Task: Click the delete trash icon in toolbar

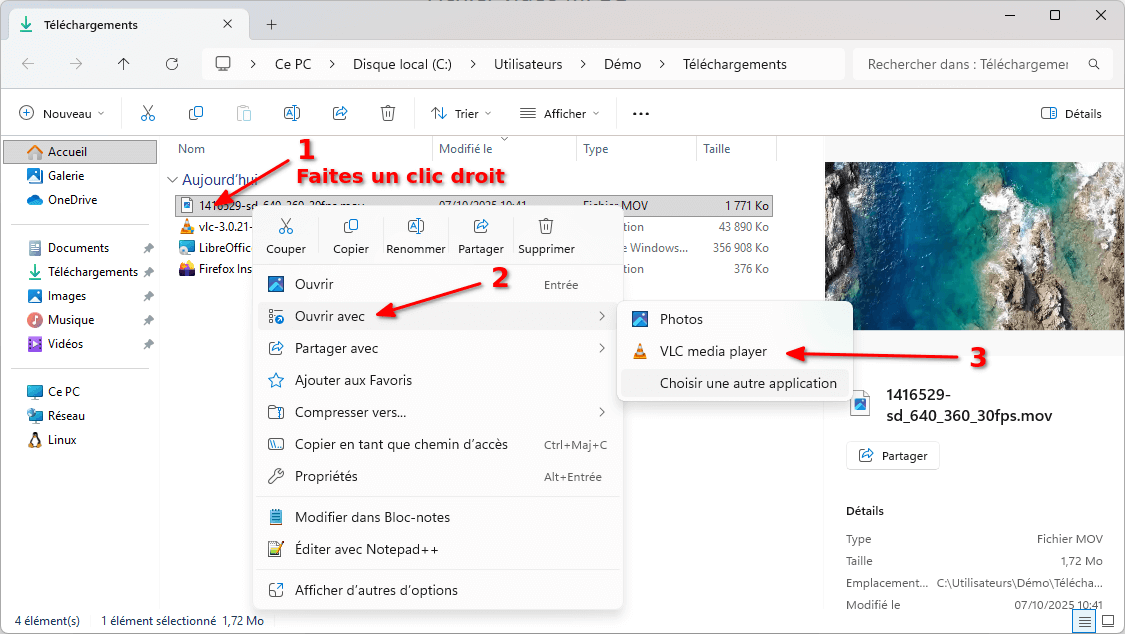Action: [x=388, y=114]
